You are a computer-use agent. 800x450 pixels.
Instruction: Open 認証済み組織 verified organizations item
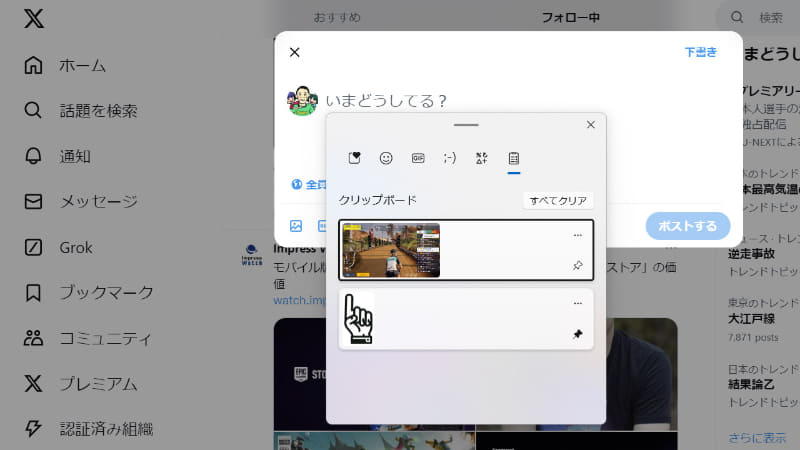[x=88, y=429]
